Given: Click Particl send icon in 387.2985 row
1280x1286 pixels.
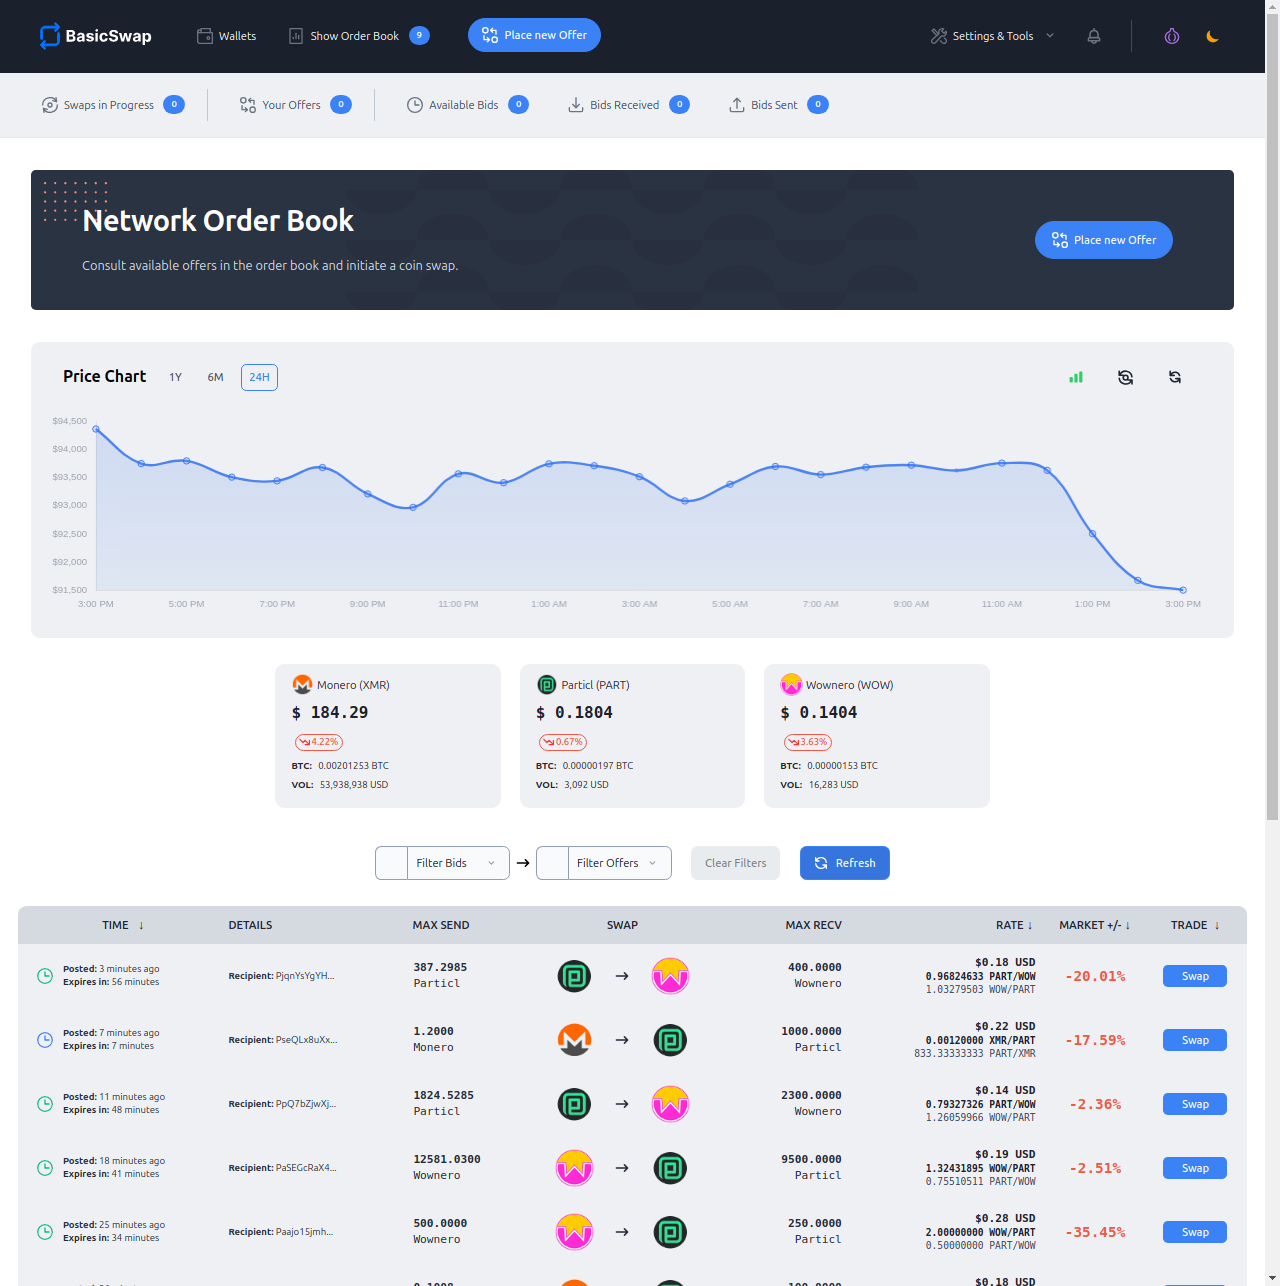Looking at the screenshot, I should coord(574,976).
